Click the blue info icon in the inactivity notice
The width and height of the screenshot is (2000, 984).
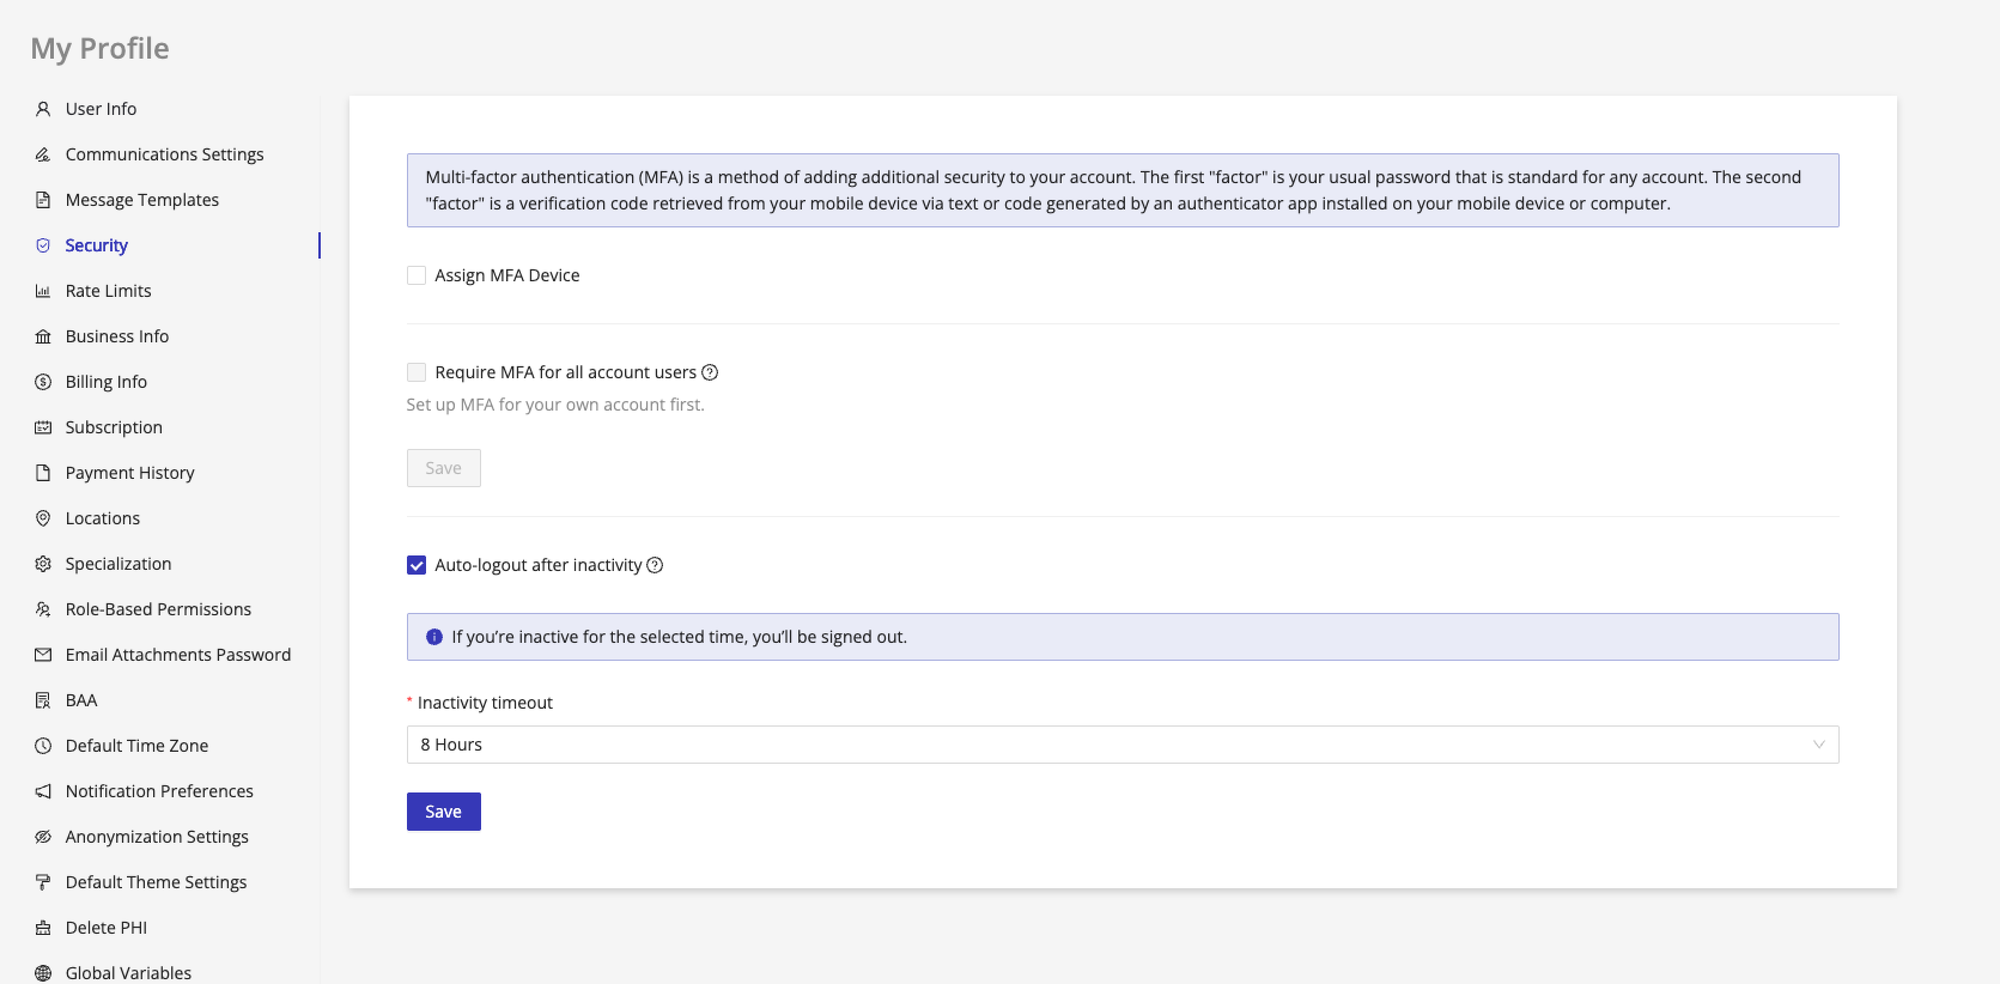(x=434, y=637)
